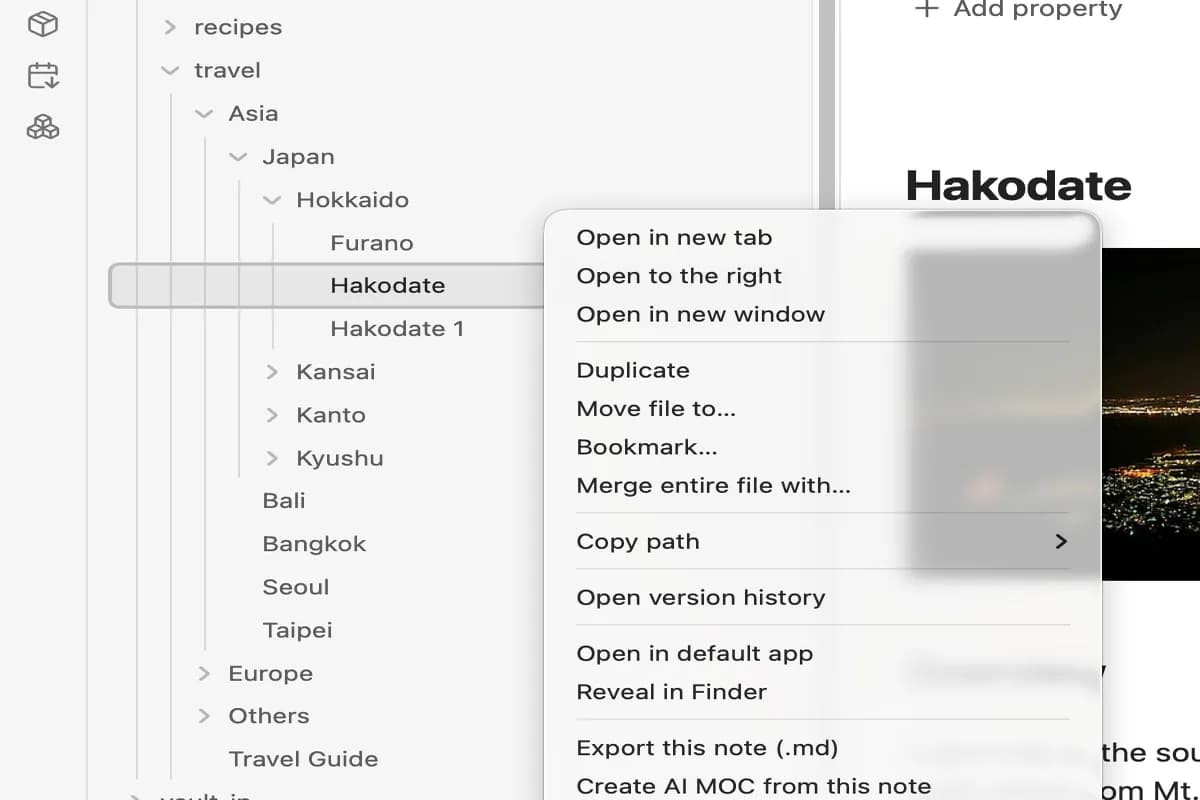Expand the recipes folder
Screen dimensions: 1200x800
[x=169, y=28]
